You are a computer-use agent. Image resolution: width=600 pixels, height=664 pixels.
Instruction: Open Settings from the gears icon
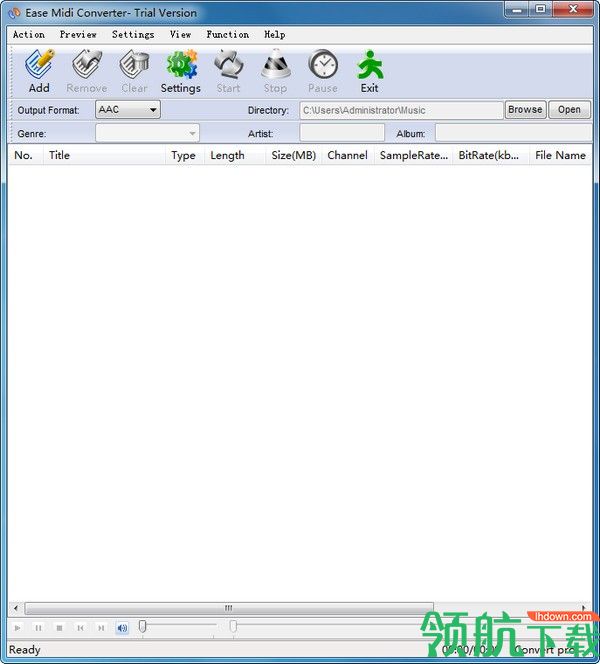(x=182, y=65)
